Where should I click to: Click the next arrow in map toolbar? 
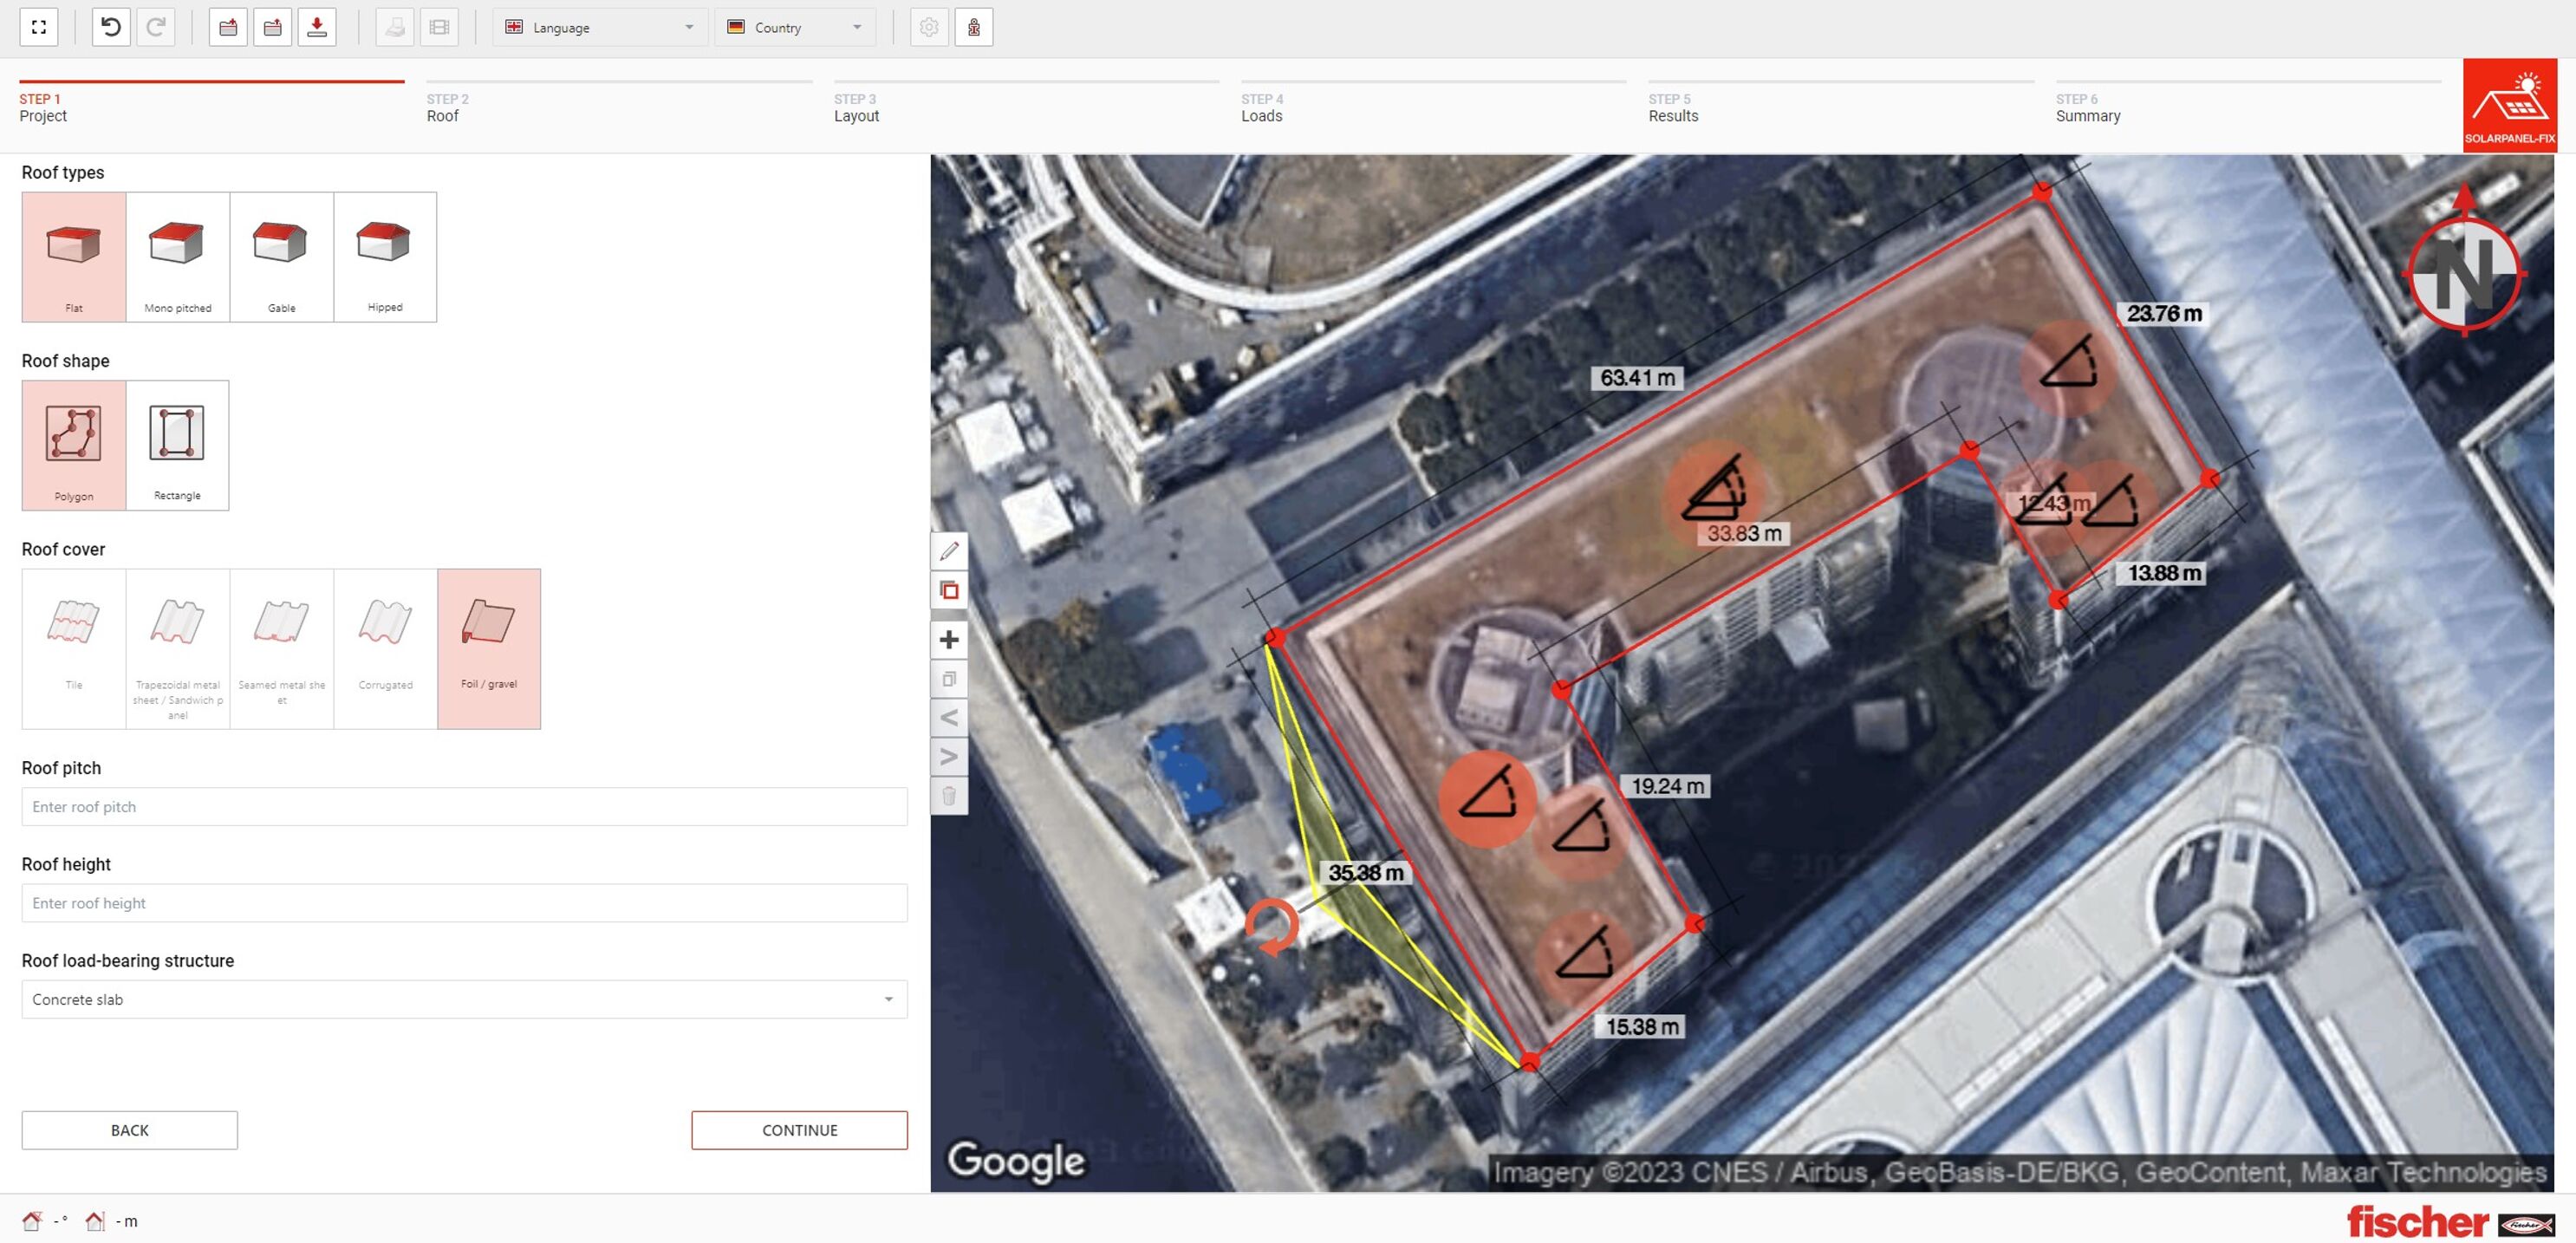(949, 757)
